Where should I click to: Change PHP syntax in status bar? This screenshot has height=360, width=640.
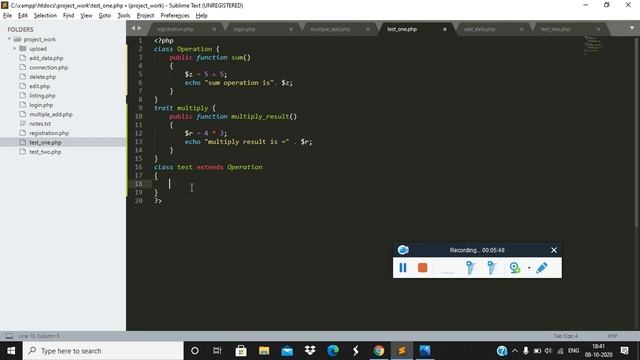(x=612, y=336)
